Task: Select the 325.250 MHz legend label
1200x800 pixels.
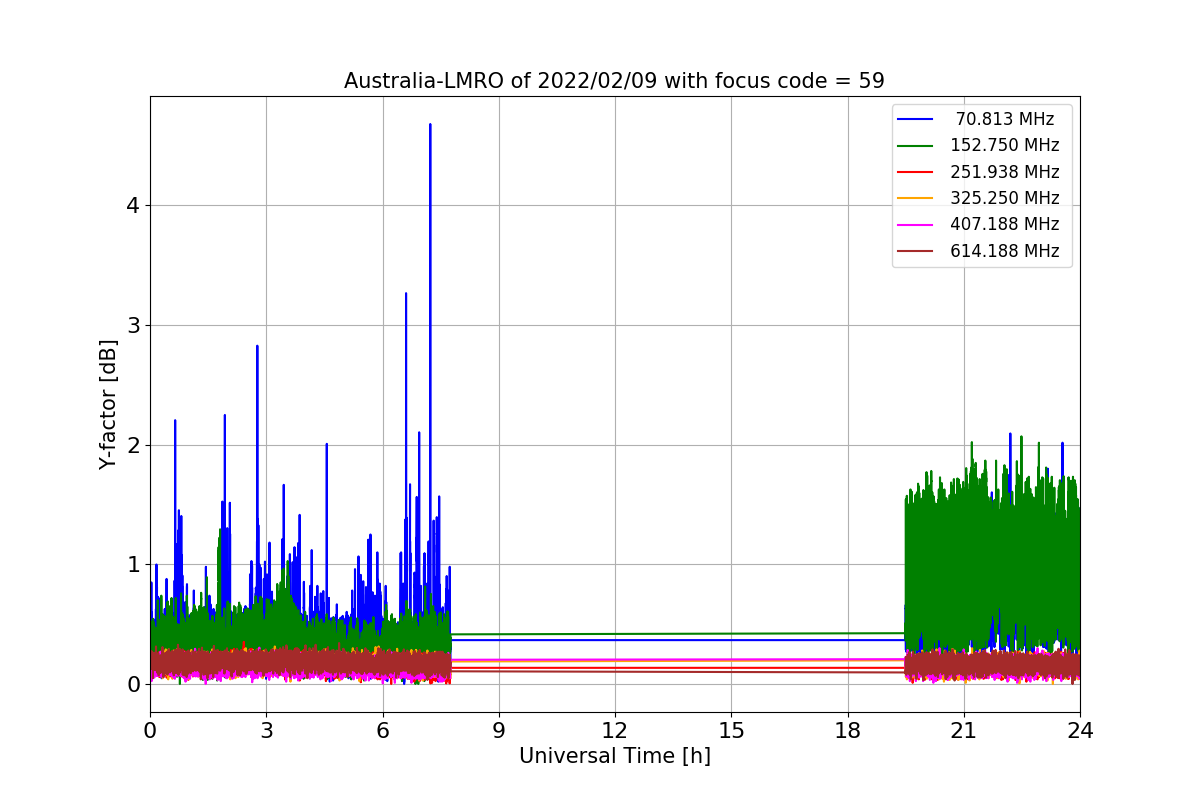Action: click(x=1005, y=198)
